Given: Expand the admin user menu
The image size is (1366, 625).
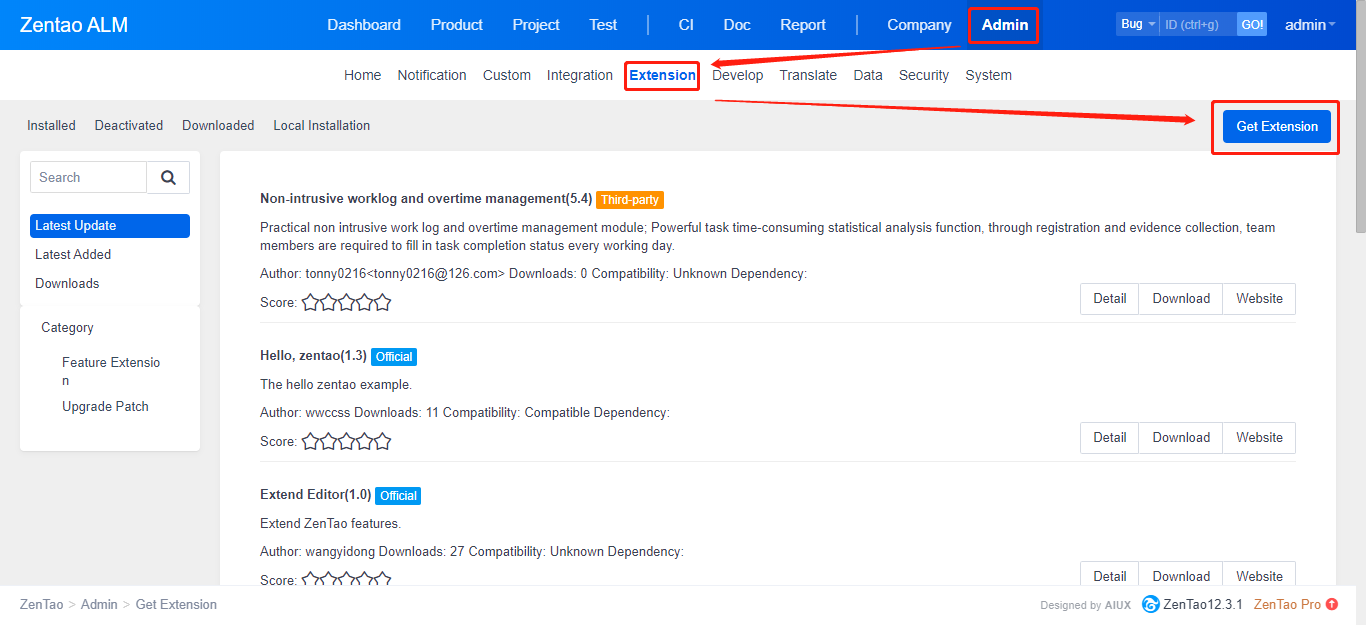Looking at the screenshot, I should pyautogui.click(x=1310, y=25).
